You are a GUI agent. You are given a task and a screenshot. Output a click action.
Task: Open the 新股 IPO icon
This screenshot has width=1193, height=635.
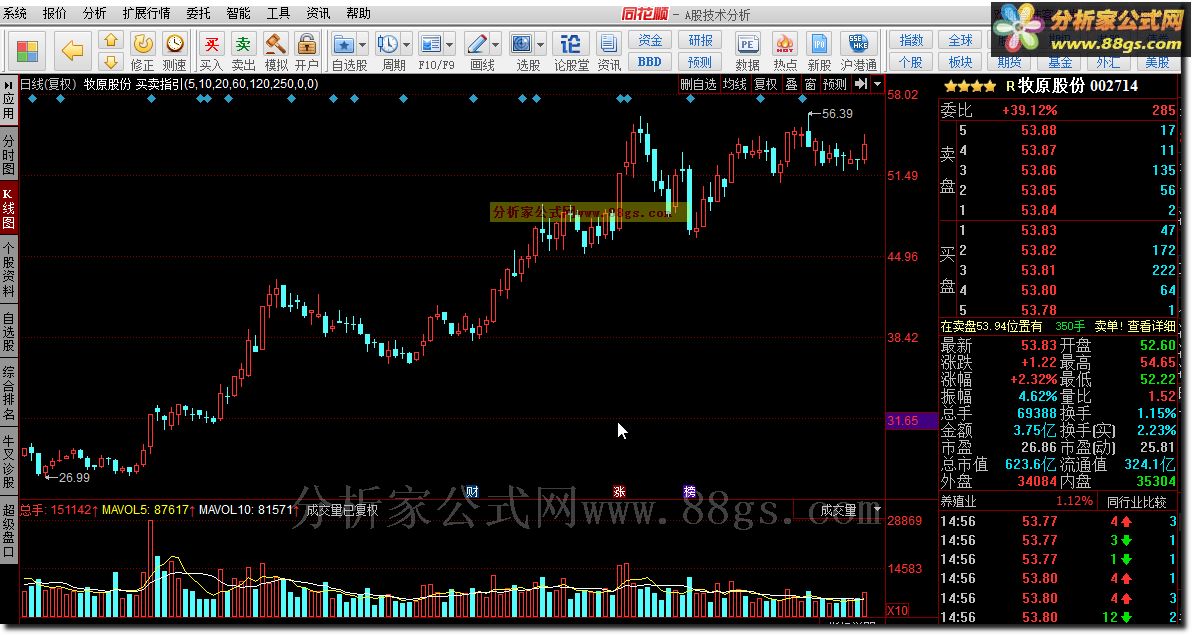819,43
